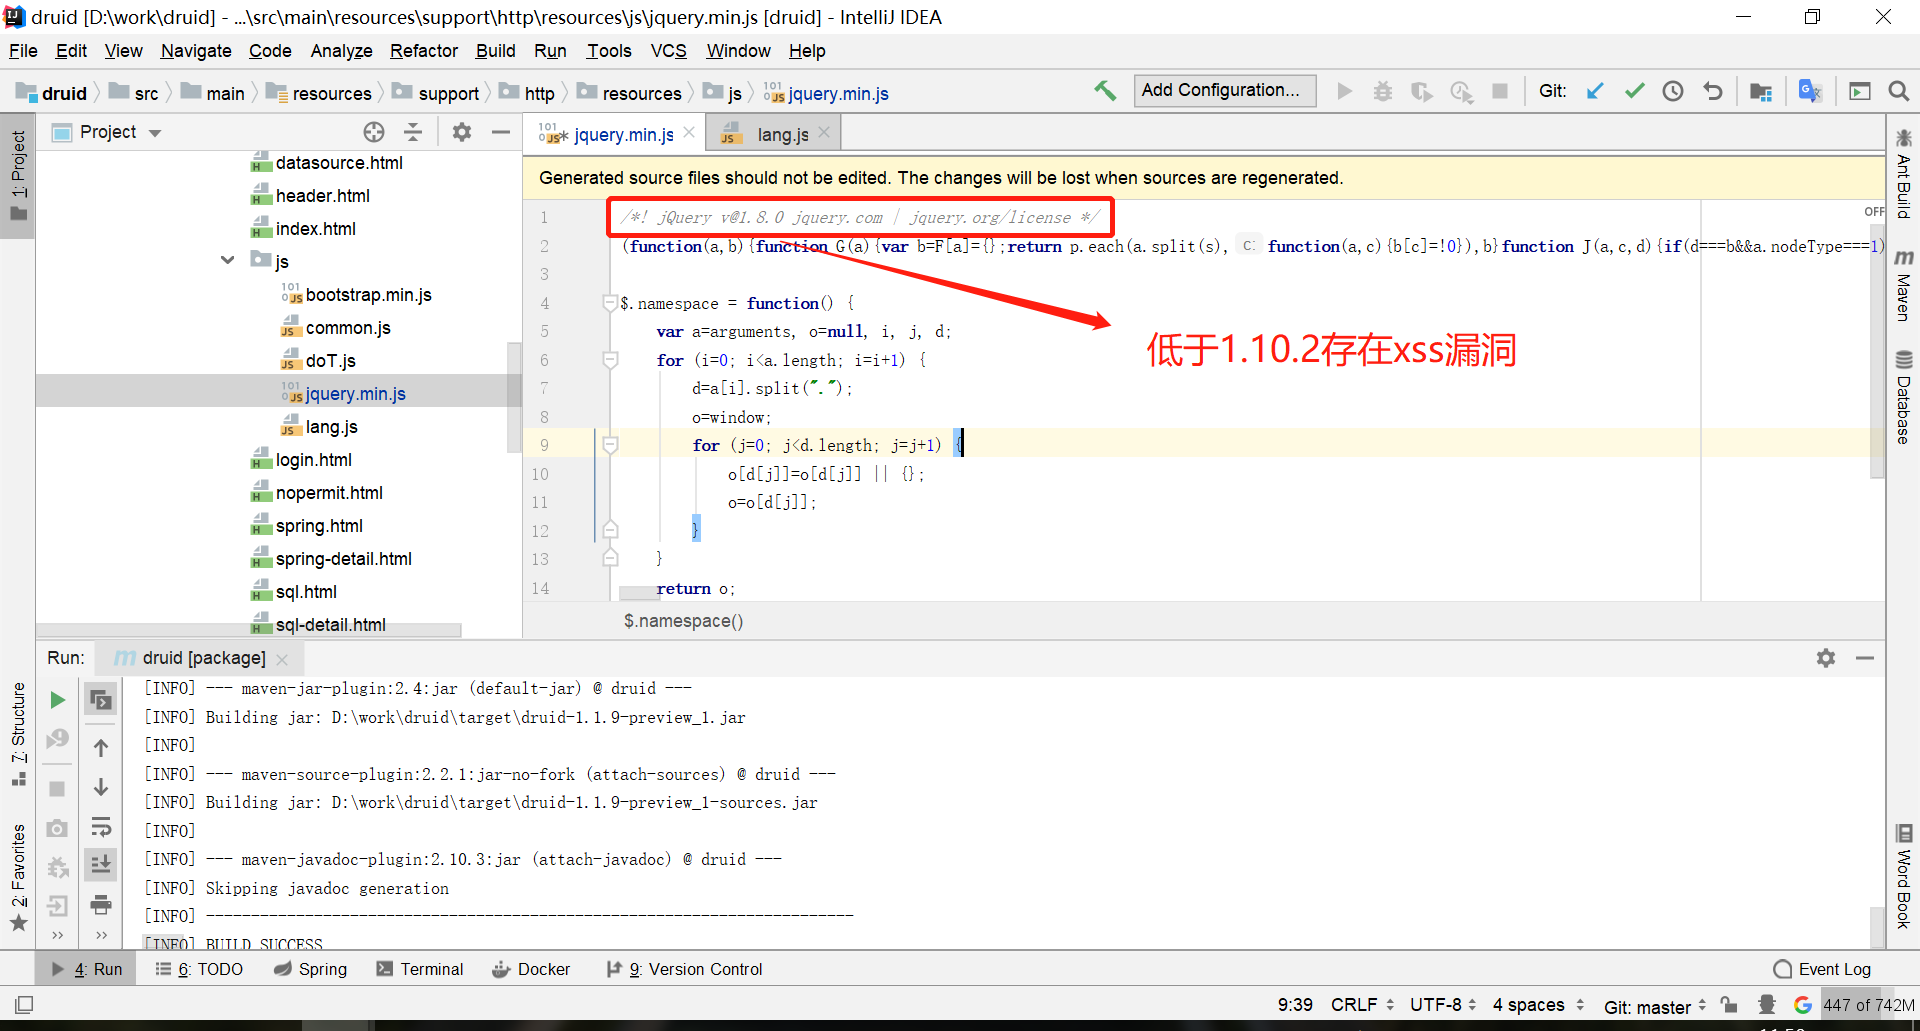
Task: Click the memory usage indicator bar
Action: 1867,1005
